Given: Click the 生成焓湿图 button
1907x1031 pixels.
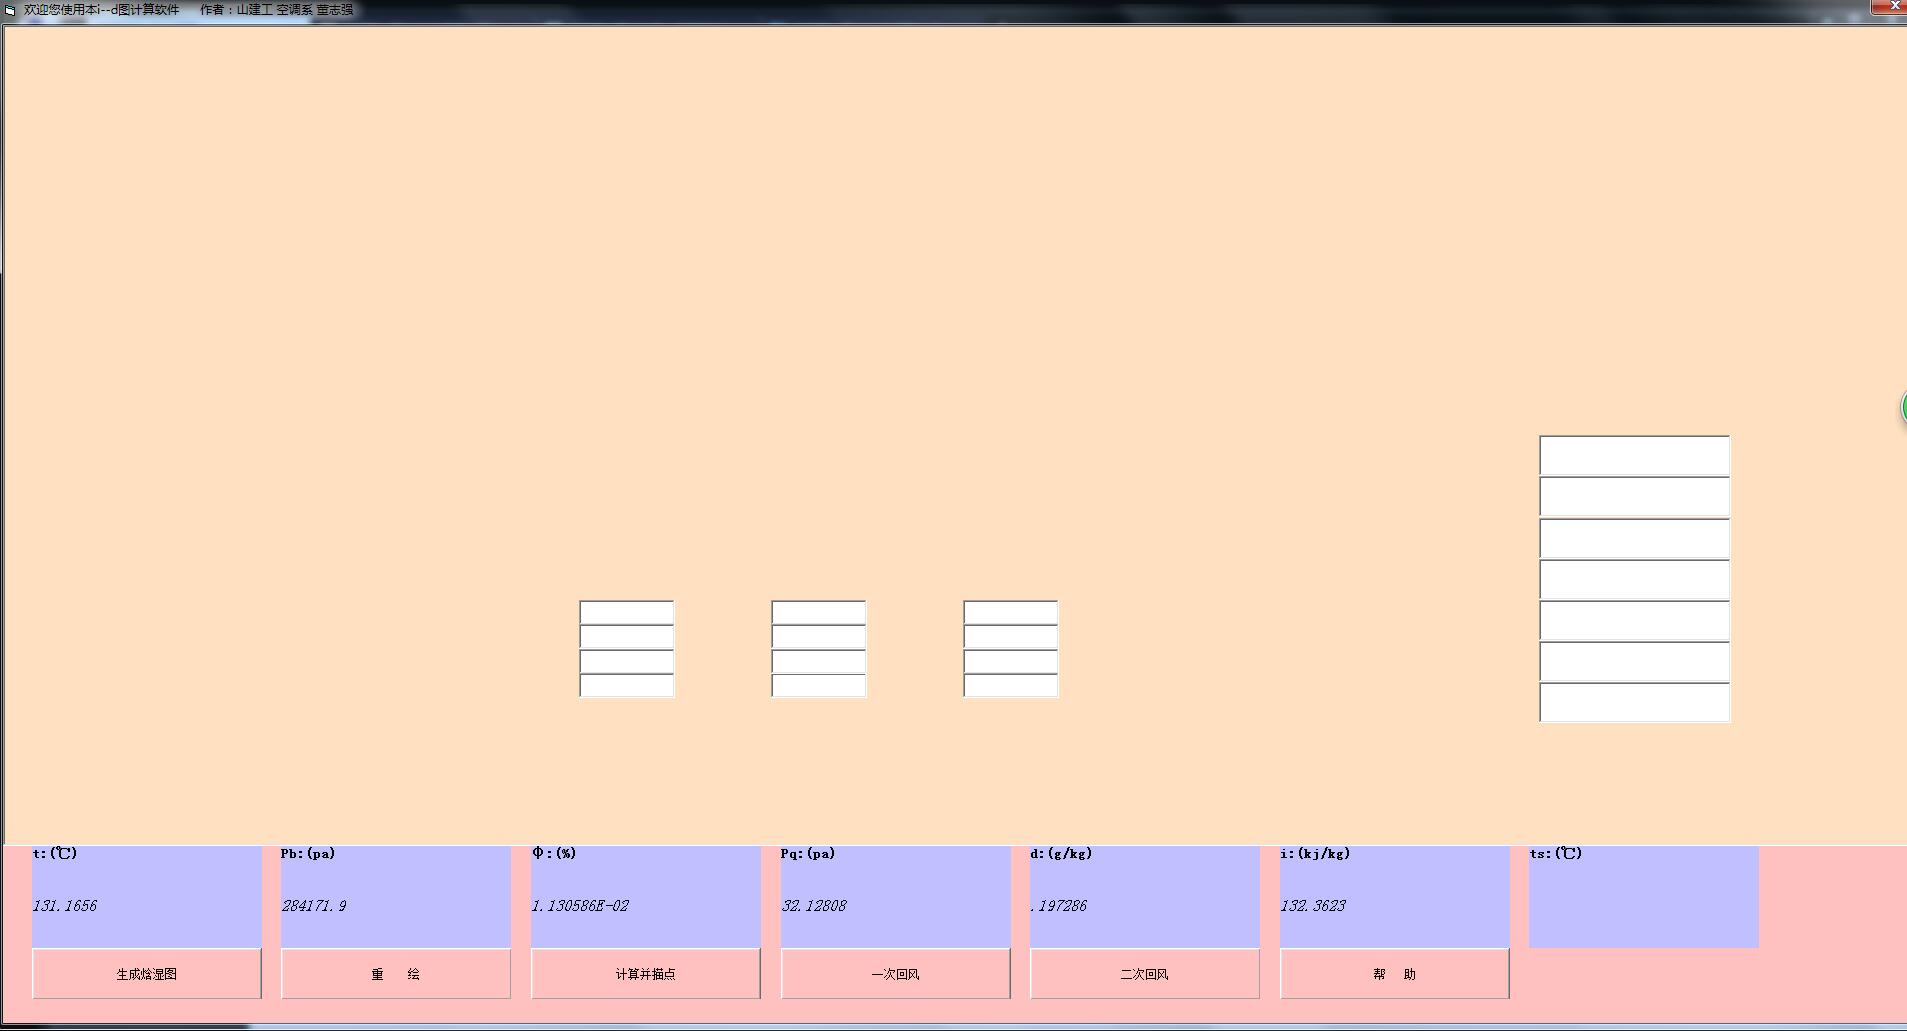Looking at the screenshot, I should pos(147,974).
